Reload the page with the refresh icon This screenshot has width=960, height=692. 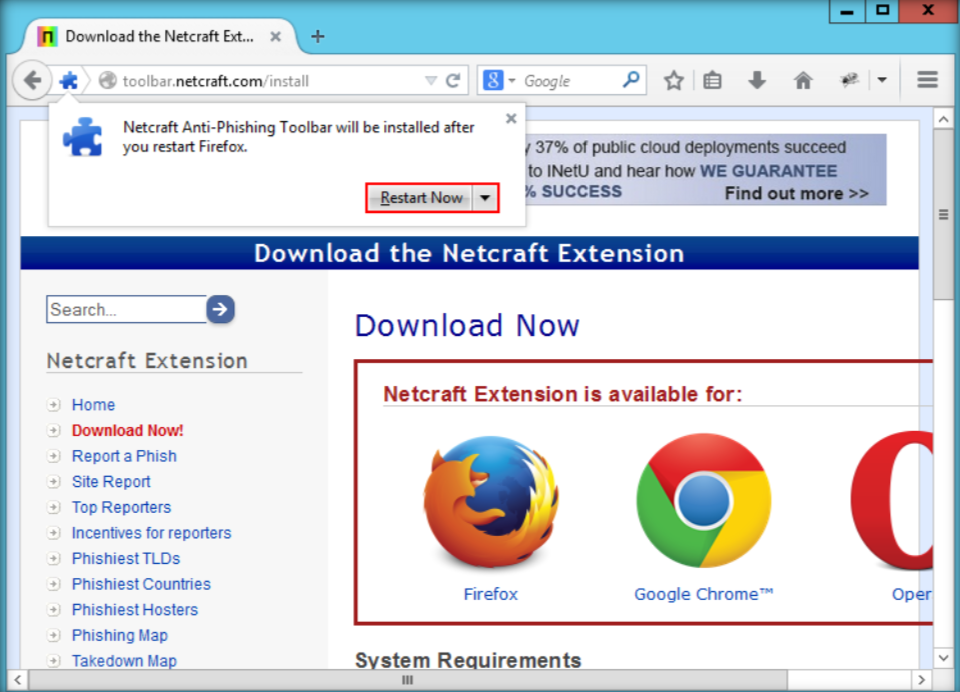[x=453, y=81]
